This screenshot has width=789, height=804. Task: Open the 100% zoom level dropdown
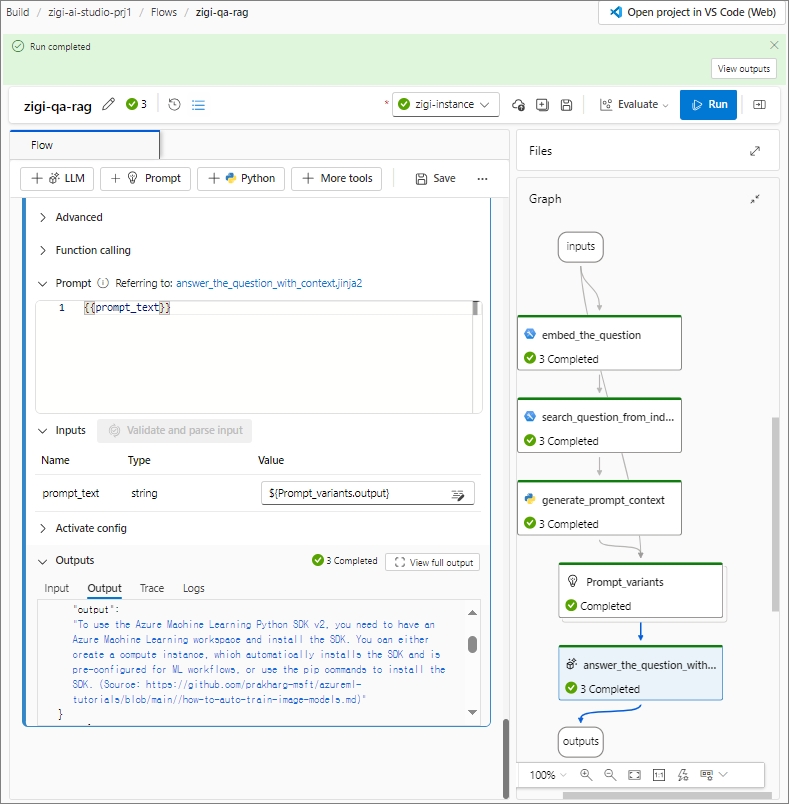click(548, 775)
